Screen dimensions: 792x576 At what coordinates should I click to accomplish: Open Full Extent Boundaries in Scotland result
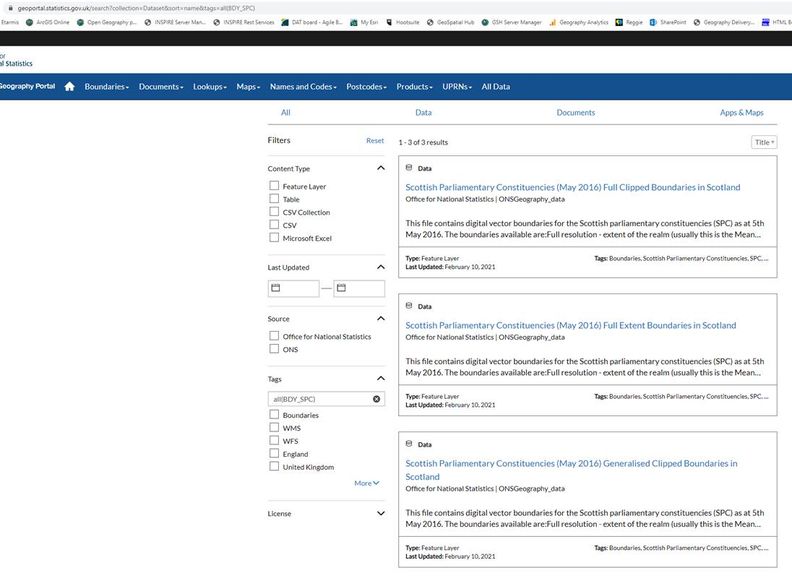(571, 325)
